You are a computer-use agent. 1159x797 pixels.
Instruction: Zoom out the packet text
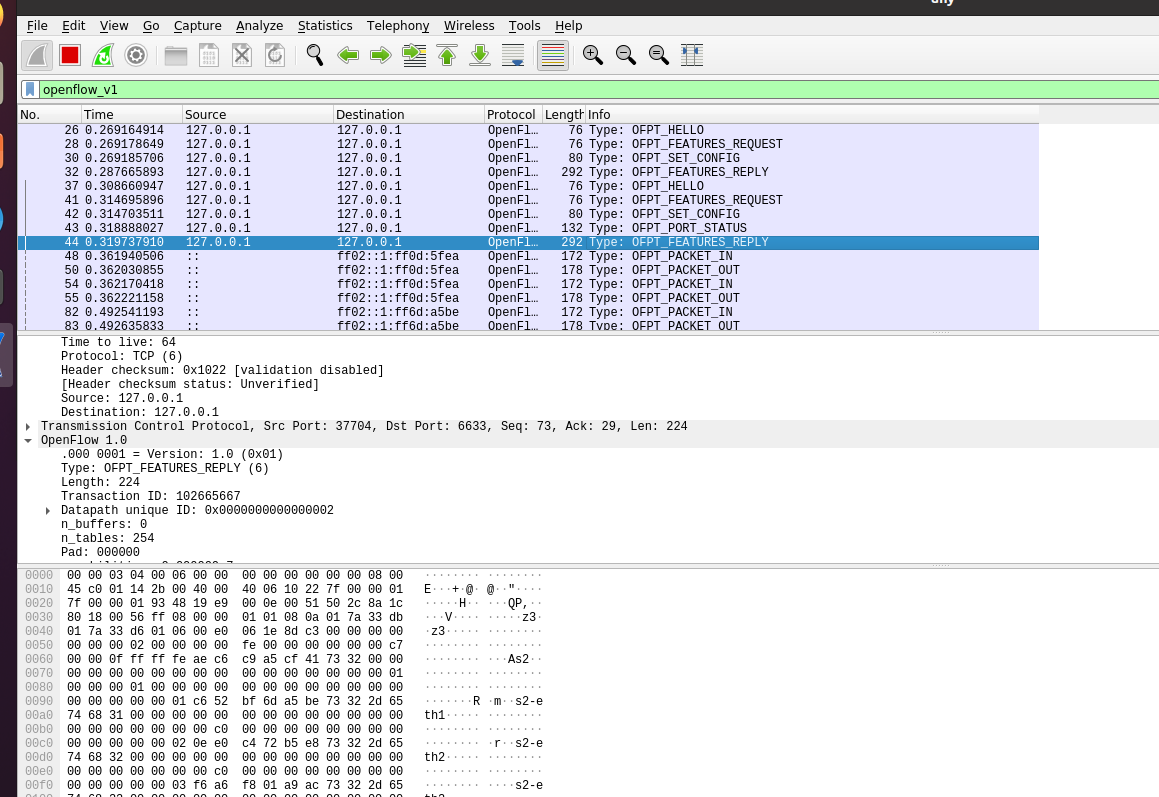(x=626, y=55)
